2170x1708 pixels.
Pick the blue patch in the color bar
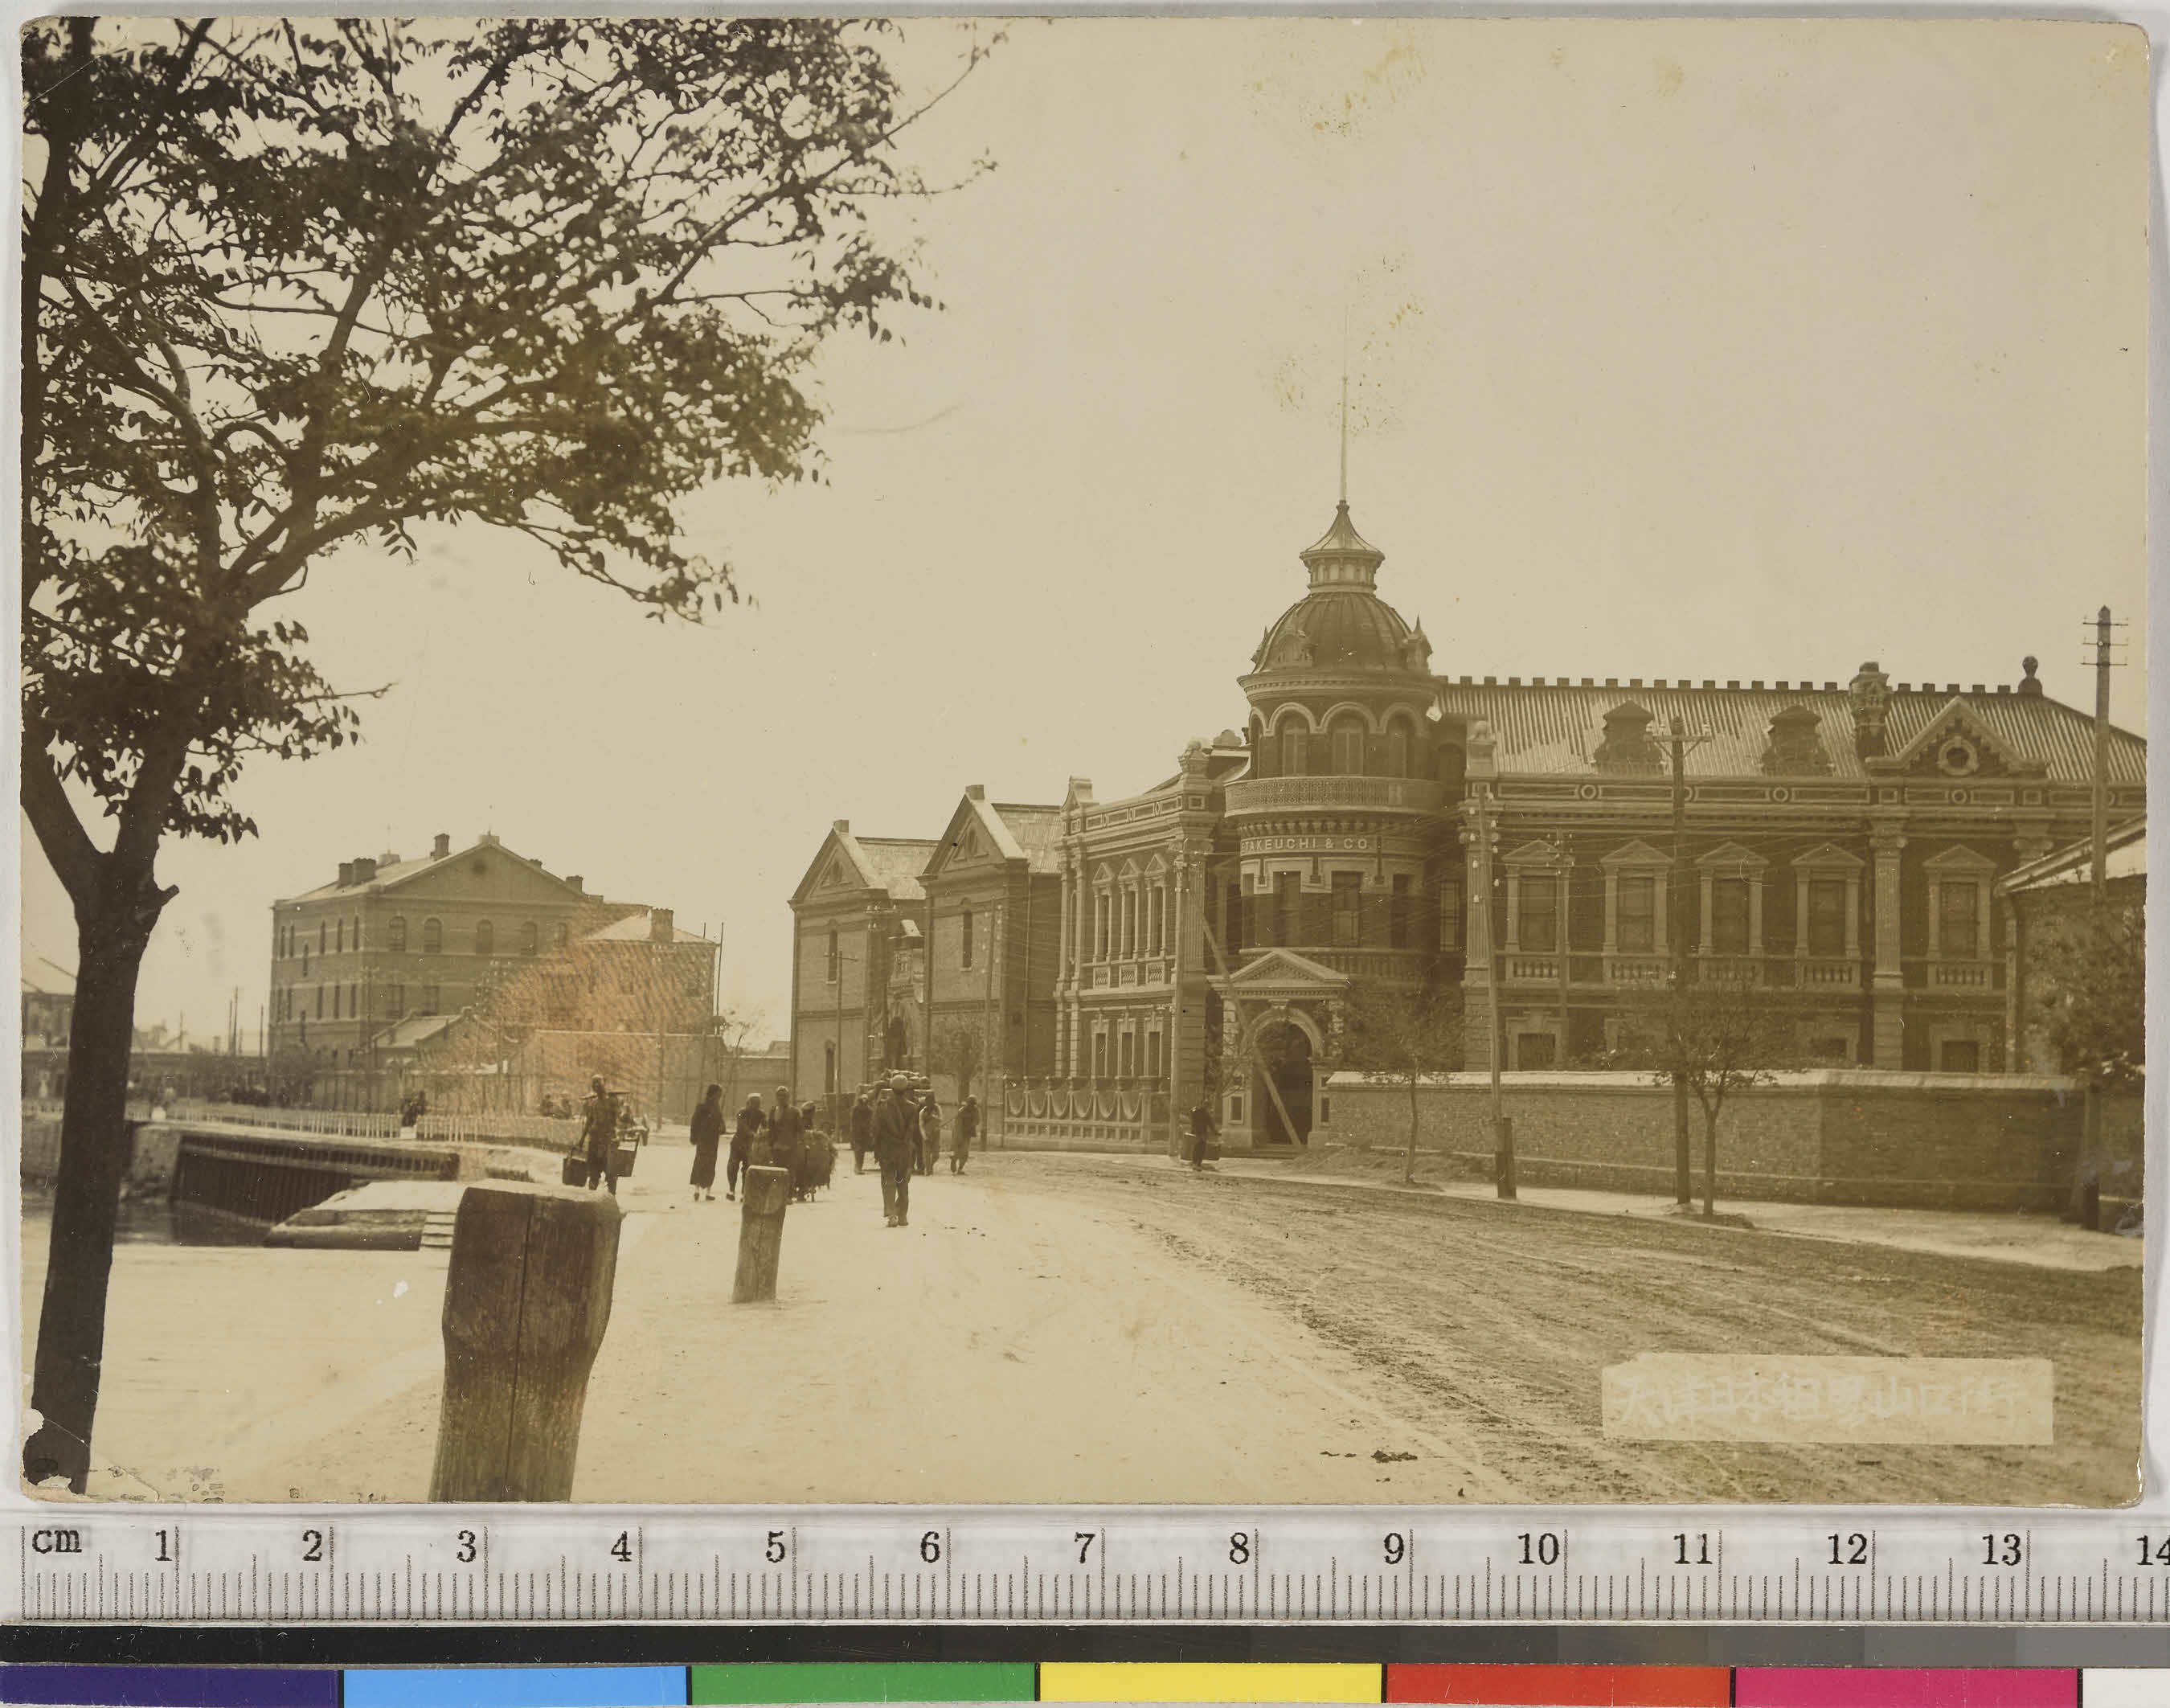[516, 1686]
